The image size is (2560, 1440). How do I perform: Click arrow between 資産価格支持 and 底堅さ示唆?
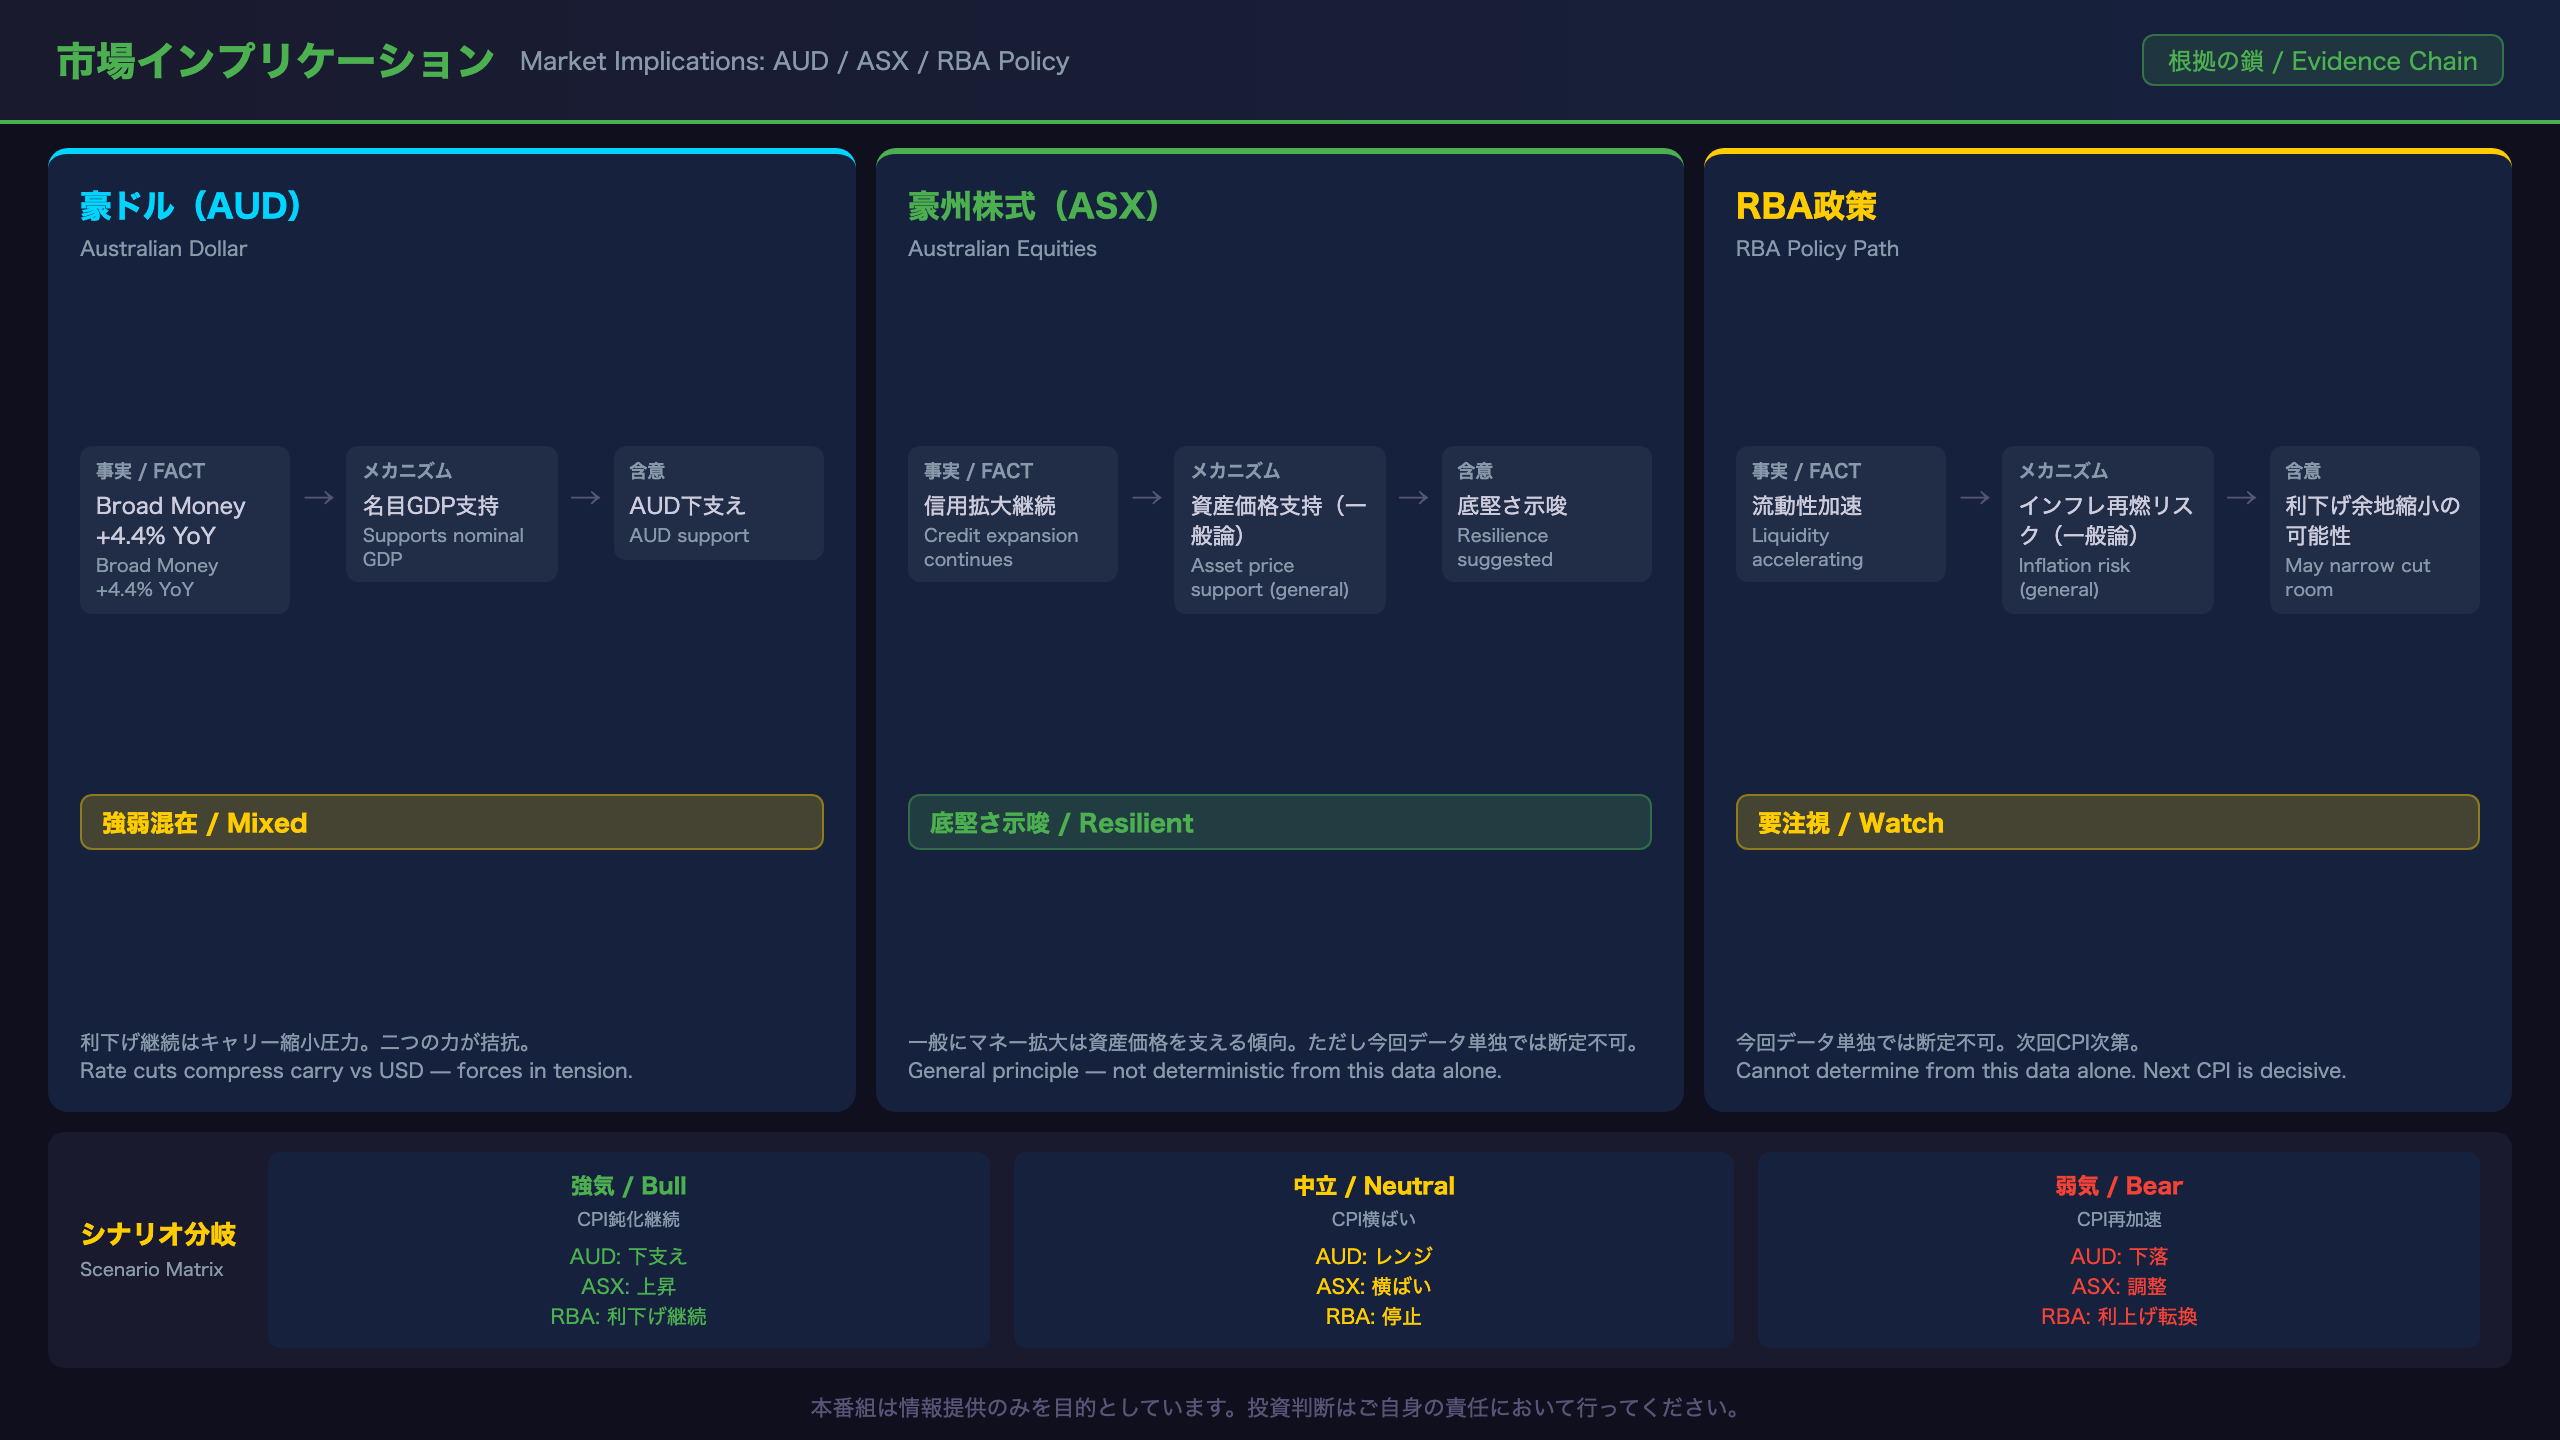pyautogui.click(x=1413, y=498)
